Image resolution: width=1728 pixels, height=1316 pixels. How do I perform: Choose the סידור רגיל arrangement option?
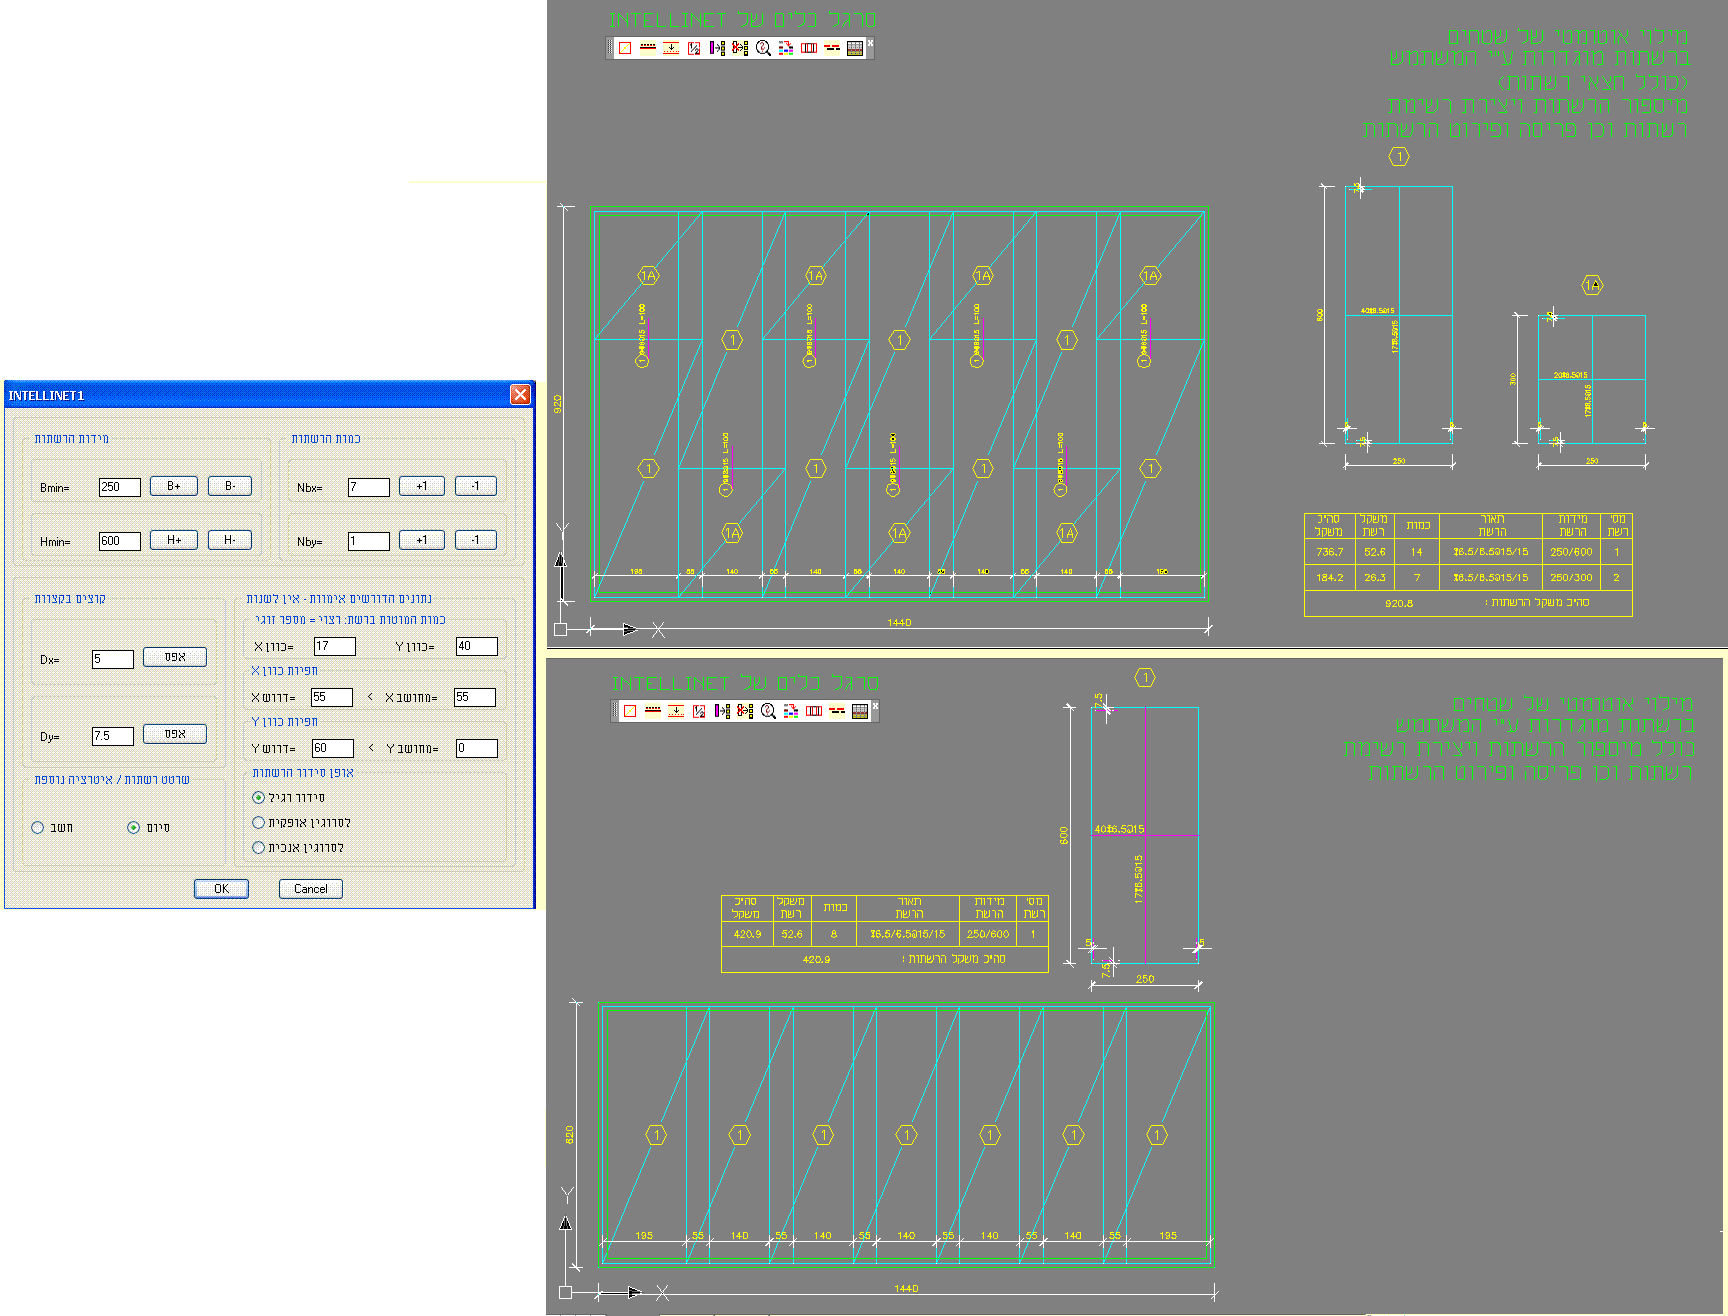click(x=259, y=798)
